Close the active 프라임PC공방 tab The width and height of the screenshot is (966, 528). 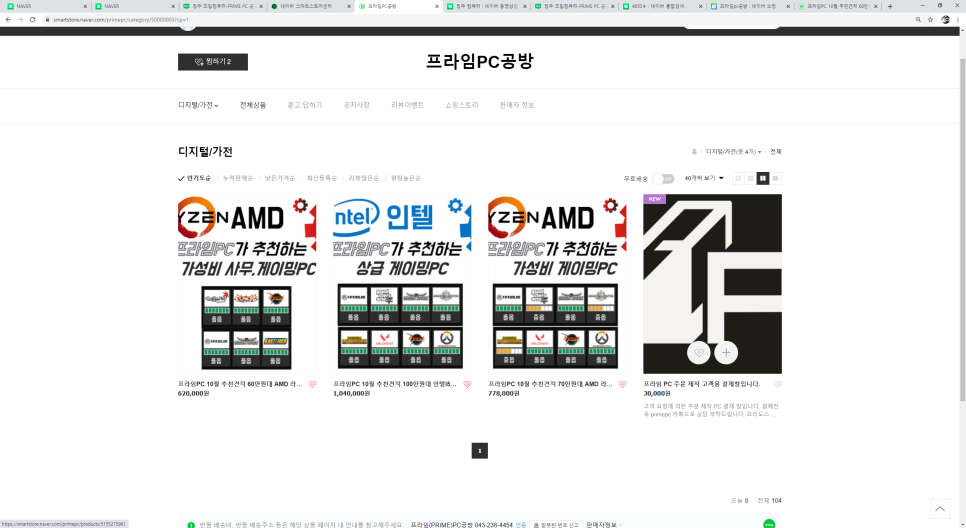tap(437, 6)
